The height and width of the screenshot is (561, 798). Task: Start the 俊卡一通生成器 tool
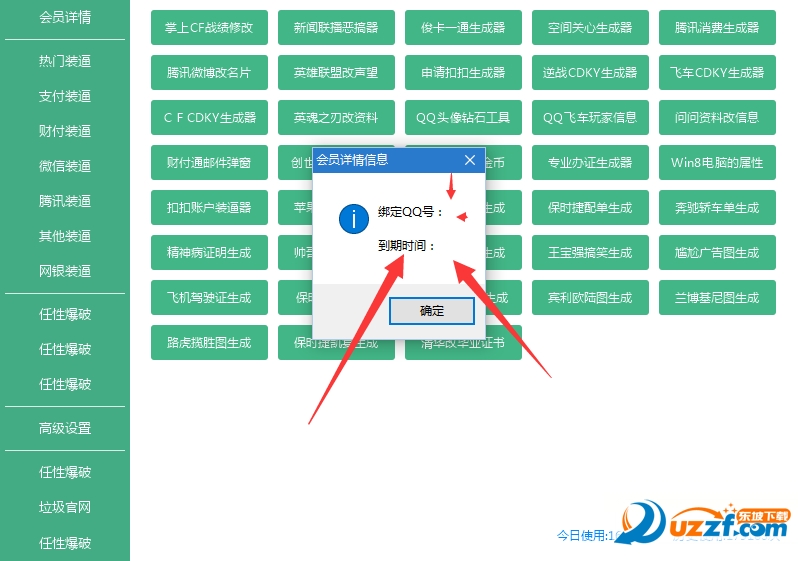pyautogui.click(x=463, y=27)
